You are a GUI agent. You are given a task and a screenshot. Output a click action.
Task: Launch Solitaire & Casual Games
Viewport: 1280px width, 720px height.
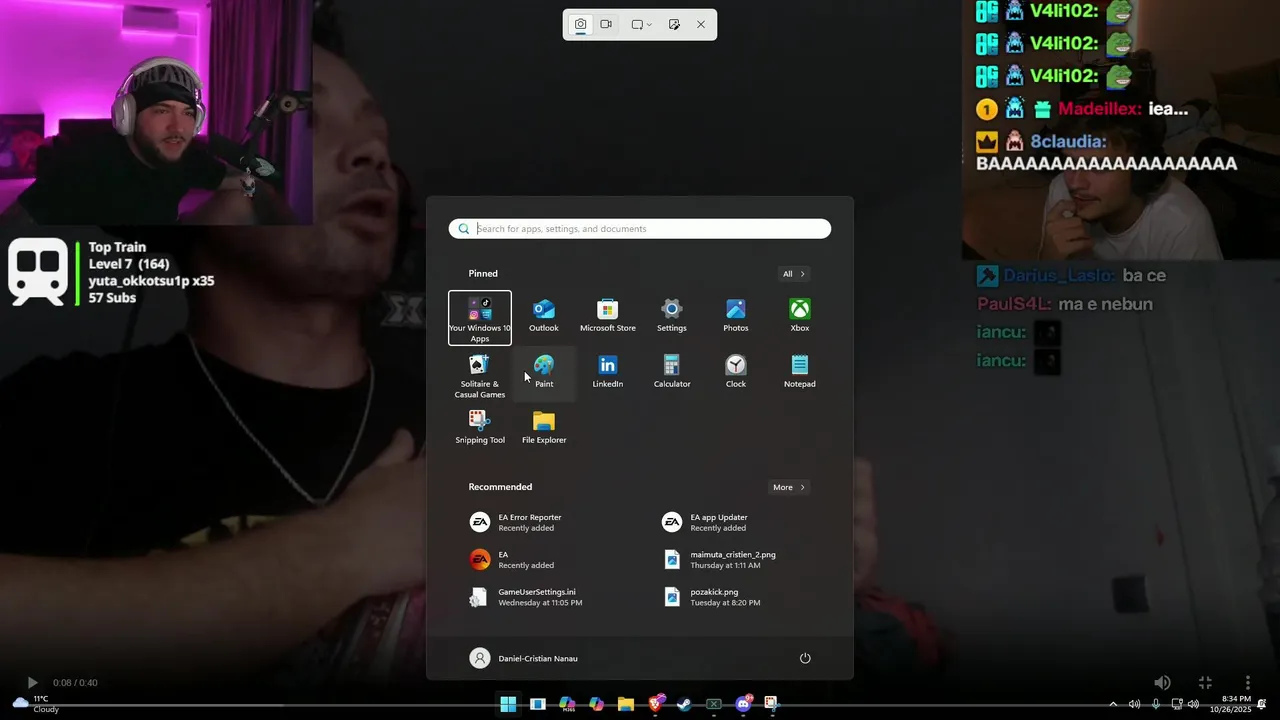point(480,376)
